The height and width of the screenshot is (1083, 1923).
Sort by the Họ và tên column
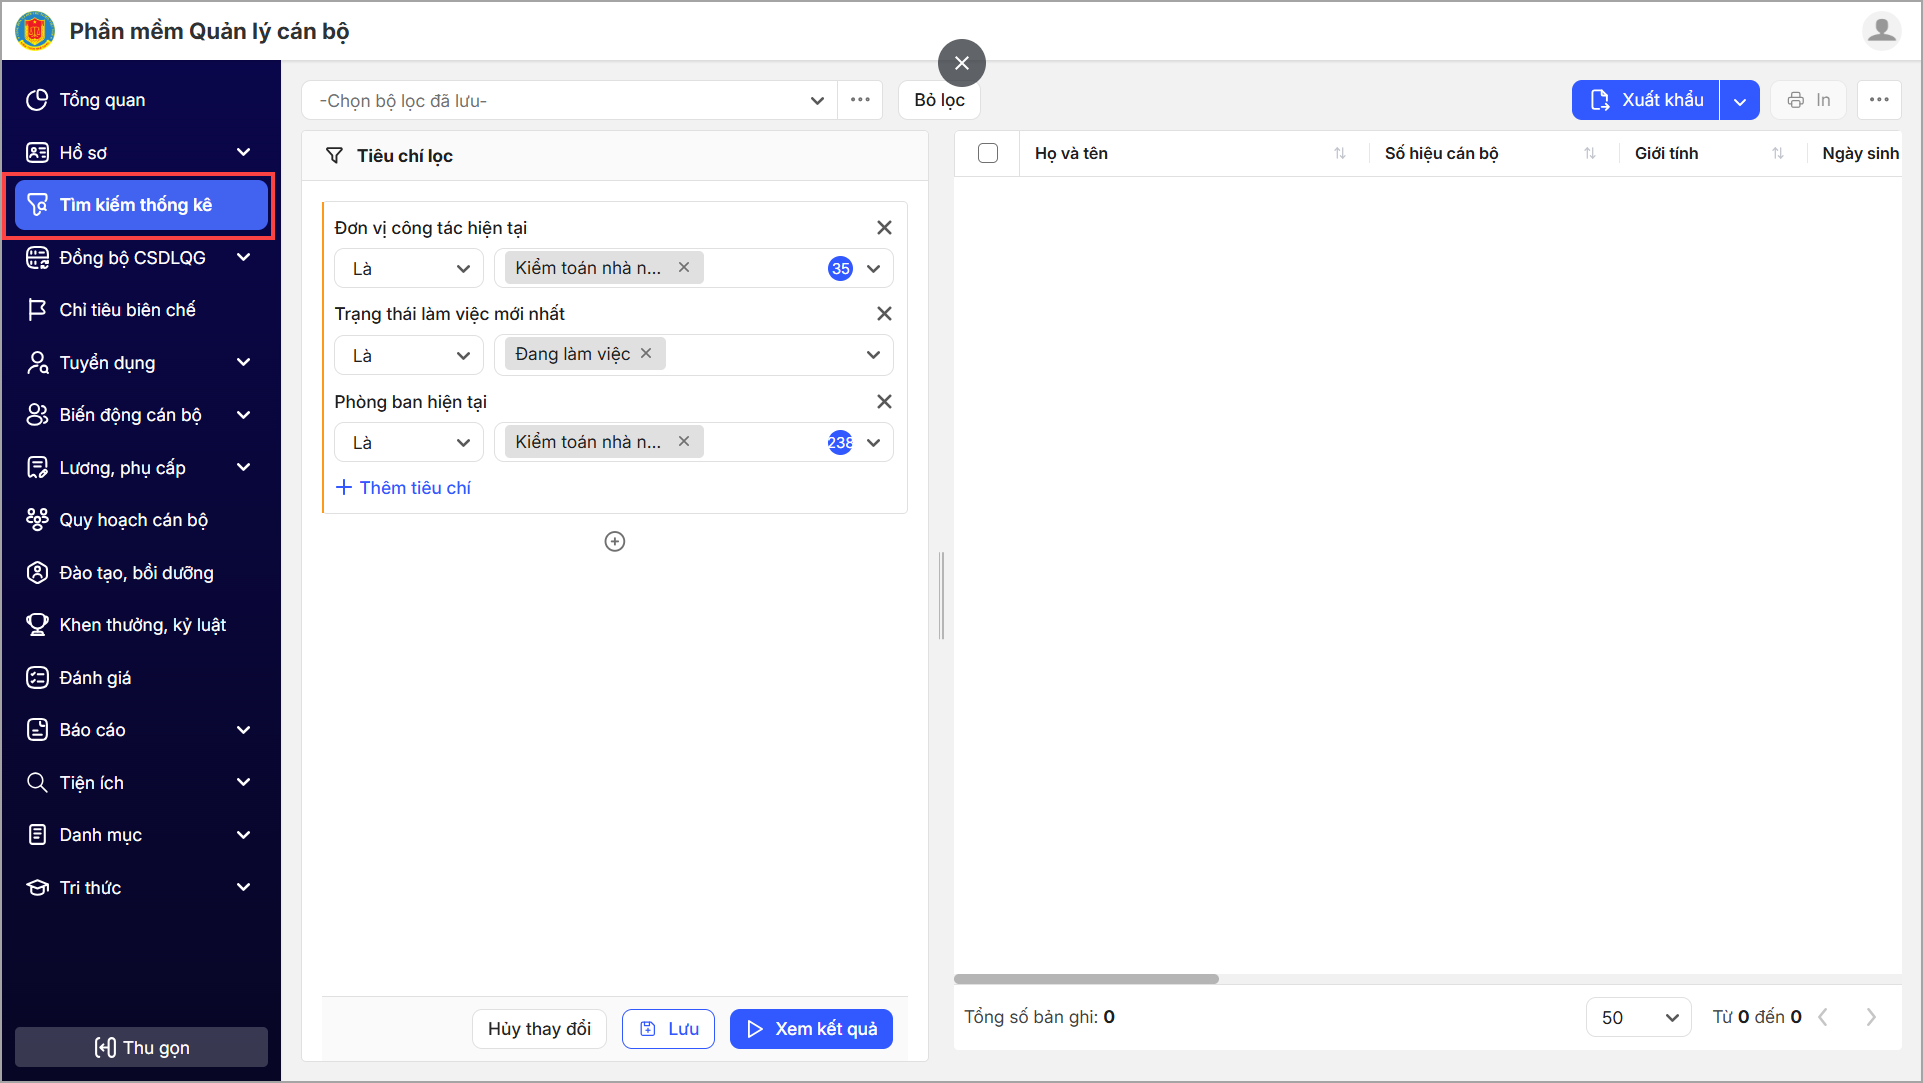point(1339,154)
